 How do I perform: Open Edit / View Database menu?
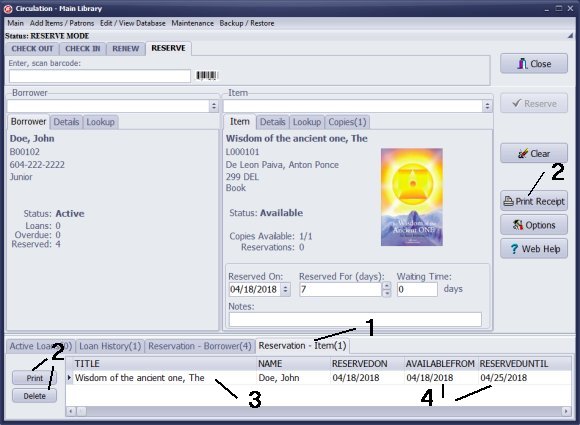(x=132, y=23)
